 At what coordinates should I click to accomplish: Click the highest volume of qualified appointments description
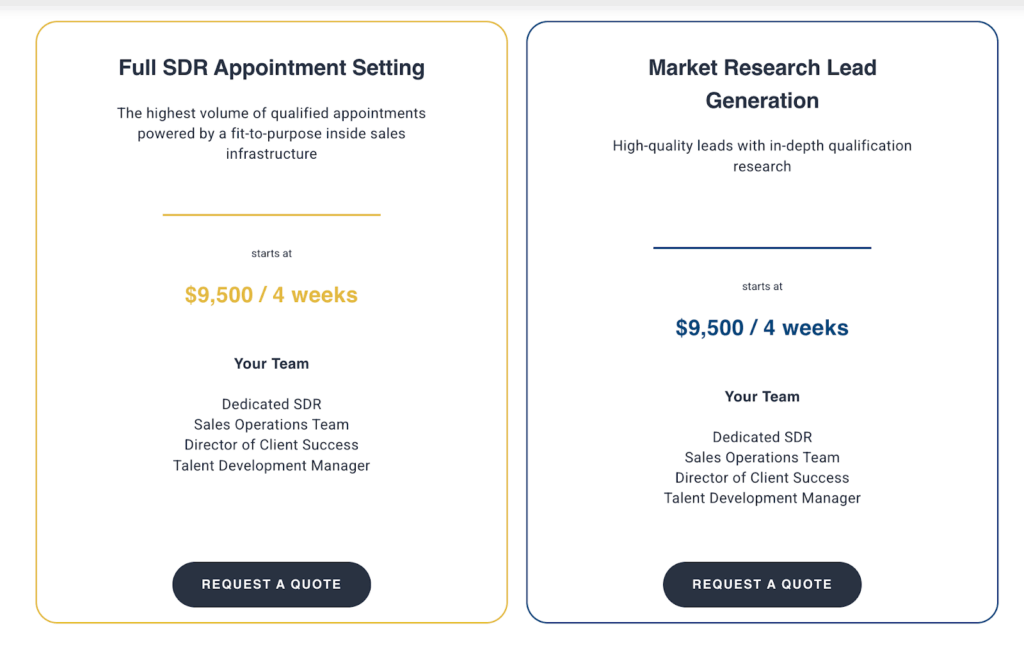pyautogui.click(x=271, y=133)
